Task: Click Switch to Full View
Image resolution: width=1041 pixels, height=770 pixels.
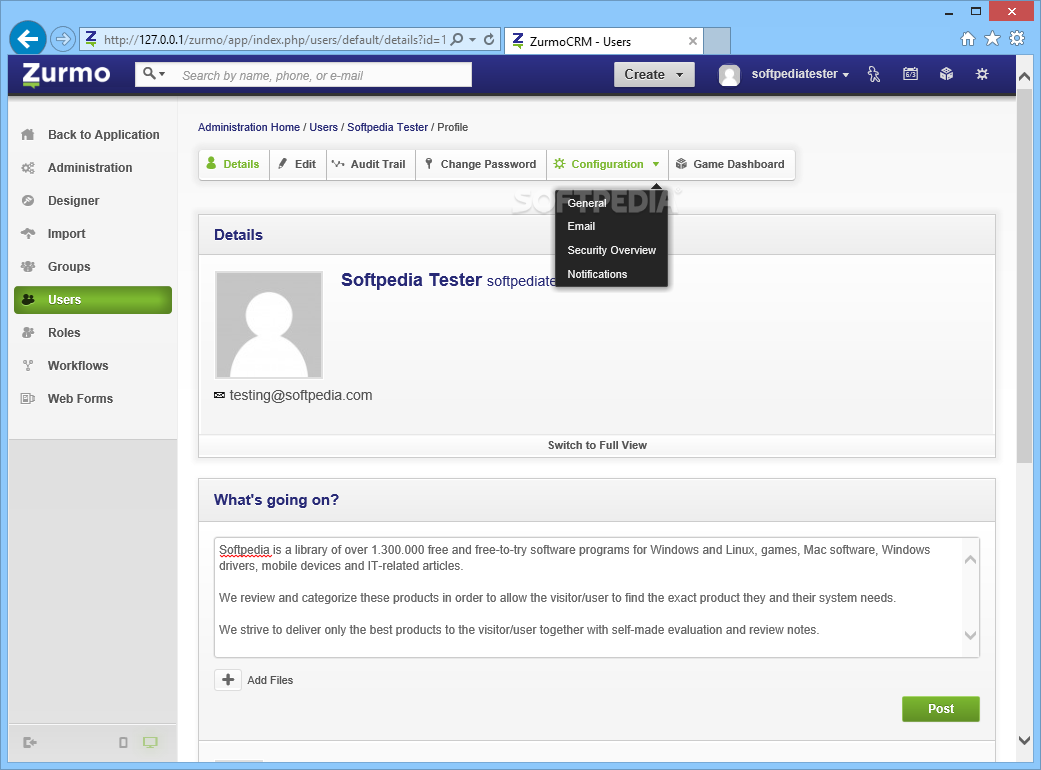Action: [x=597, y=445]
